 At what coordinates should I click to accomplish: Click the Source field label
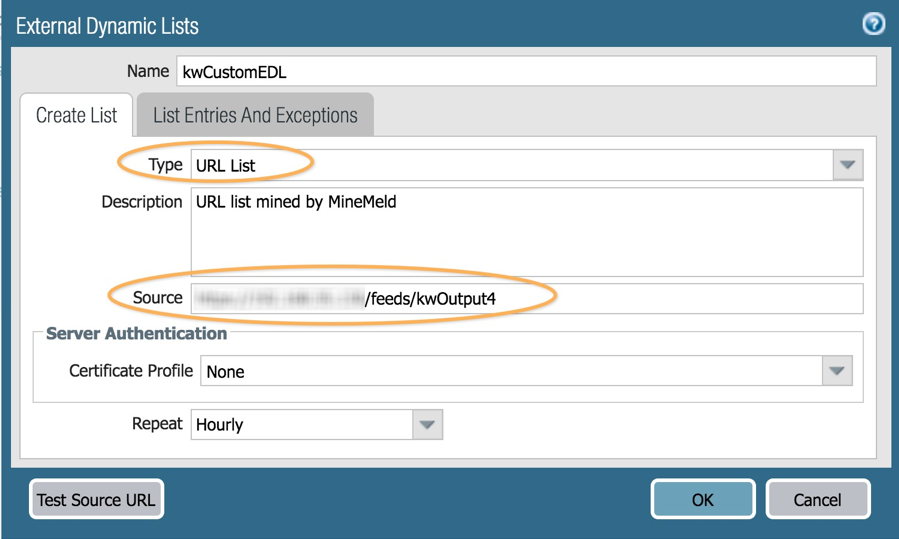pyautogui.click(x=158, y=297)
